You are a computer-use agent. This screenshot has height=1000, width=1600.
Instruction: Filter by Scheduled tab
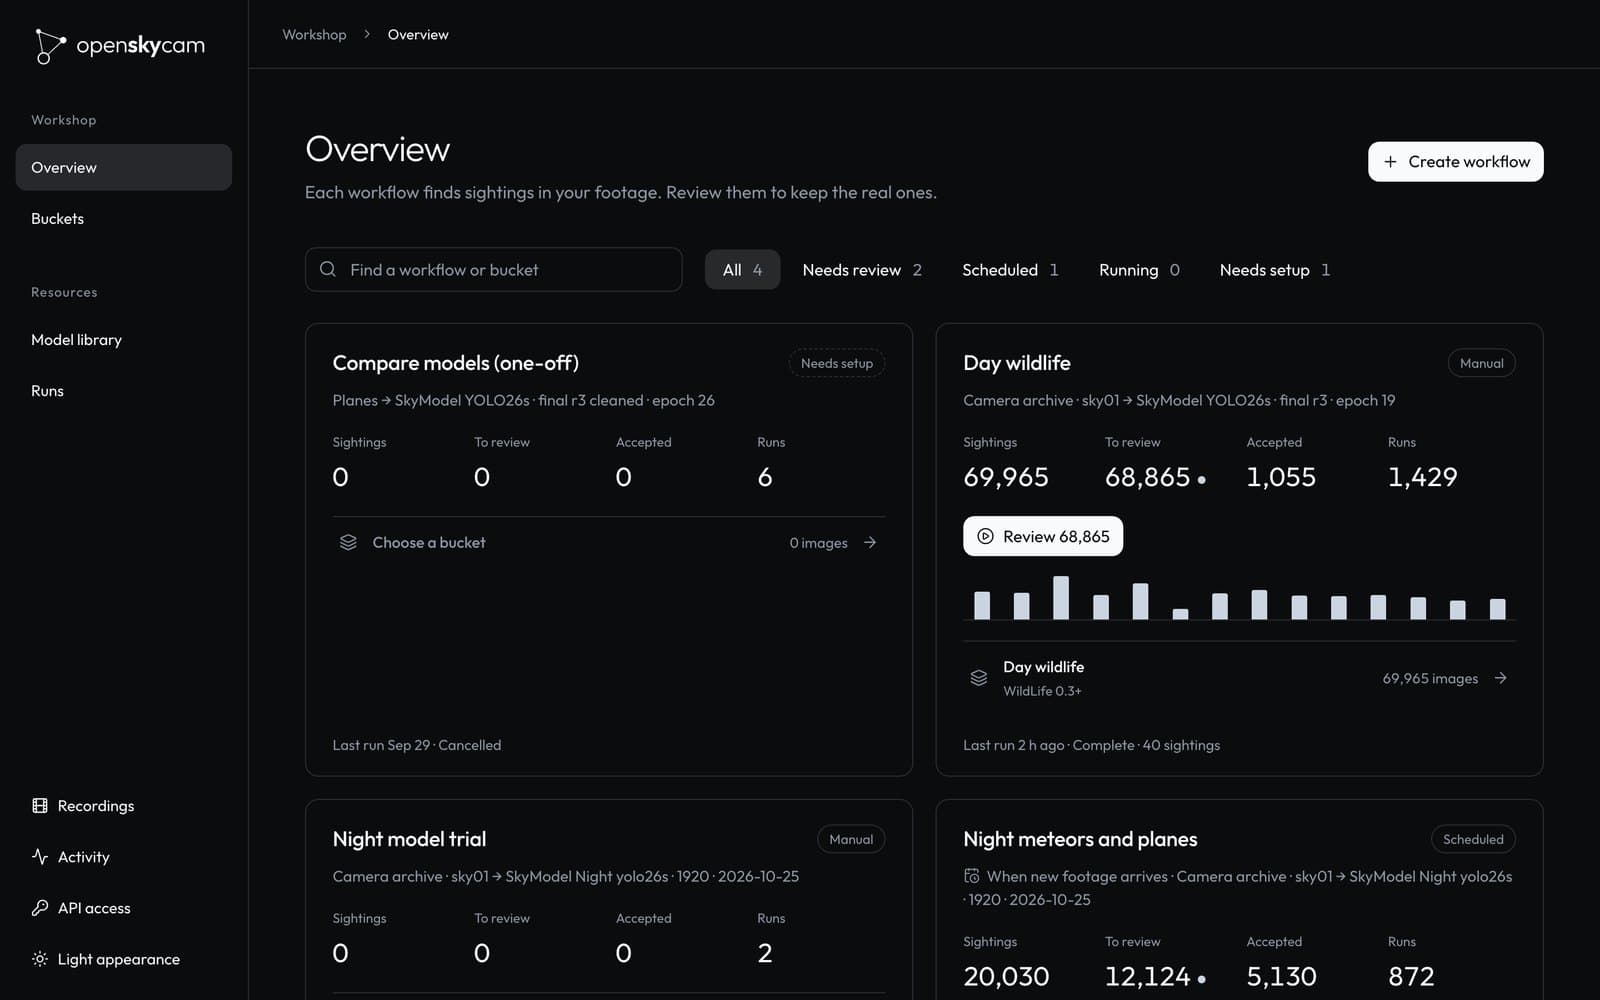tap(1010, 270)
